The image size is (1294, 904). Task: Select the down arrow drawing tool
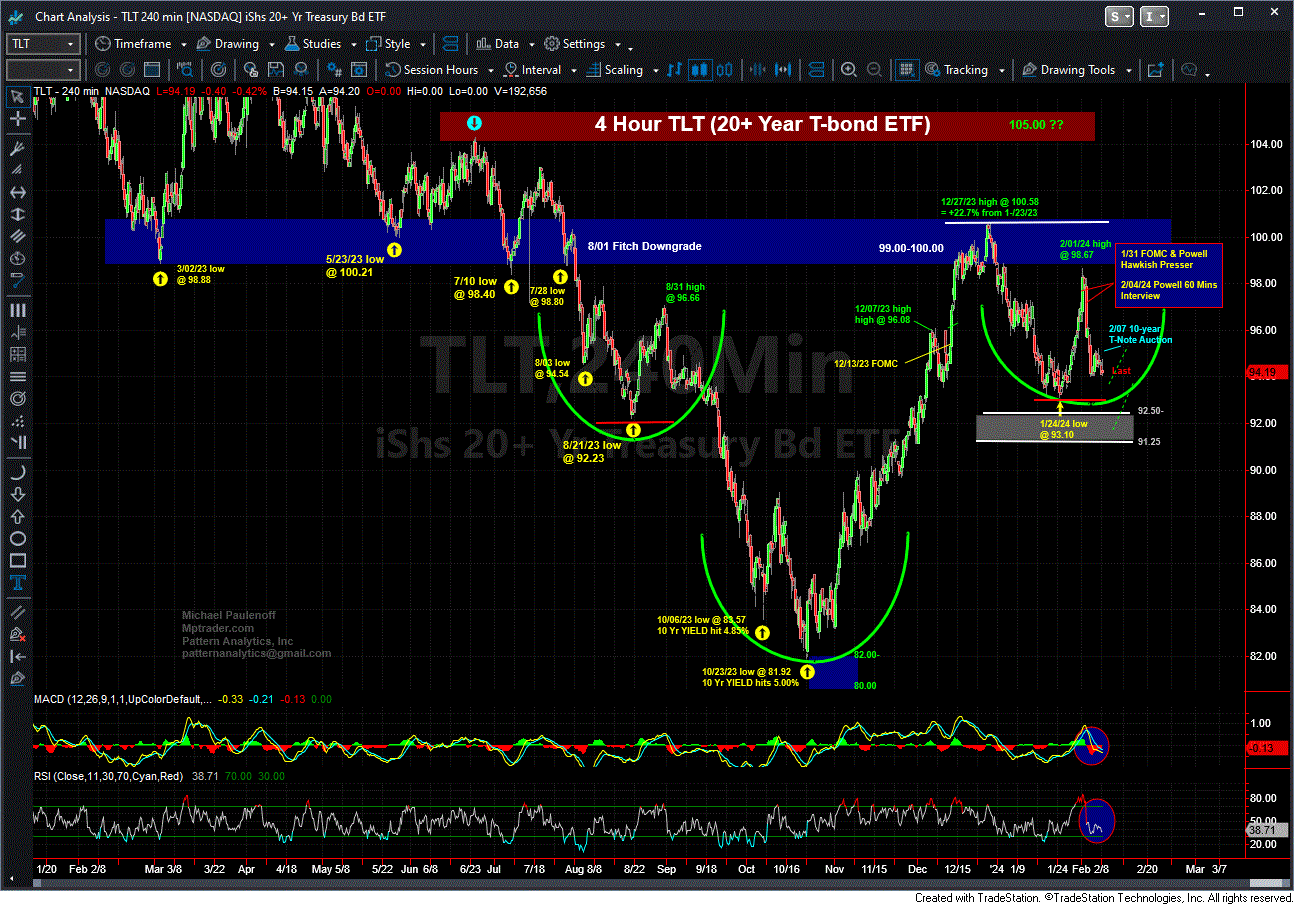tap(16, 494)
